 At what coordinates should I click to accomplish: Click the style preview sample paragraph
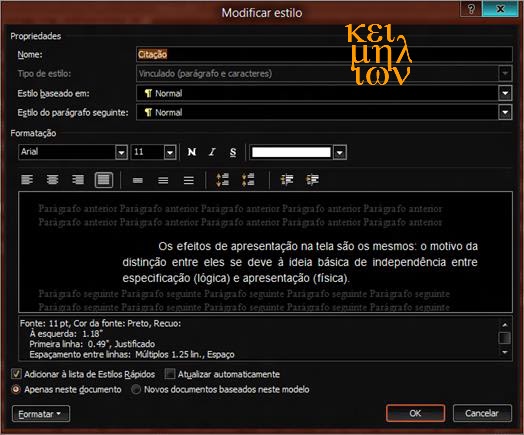tap(300, 262)
